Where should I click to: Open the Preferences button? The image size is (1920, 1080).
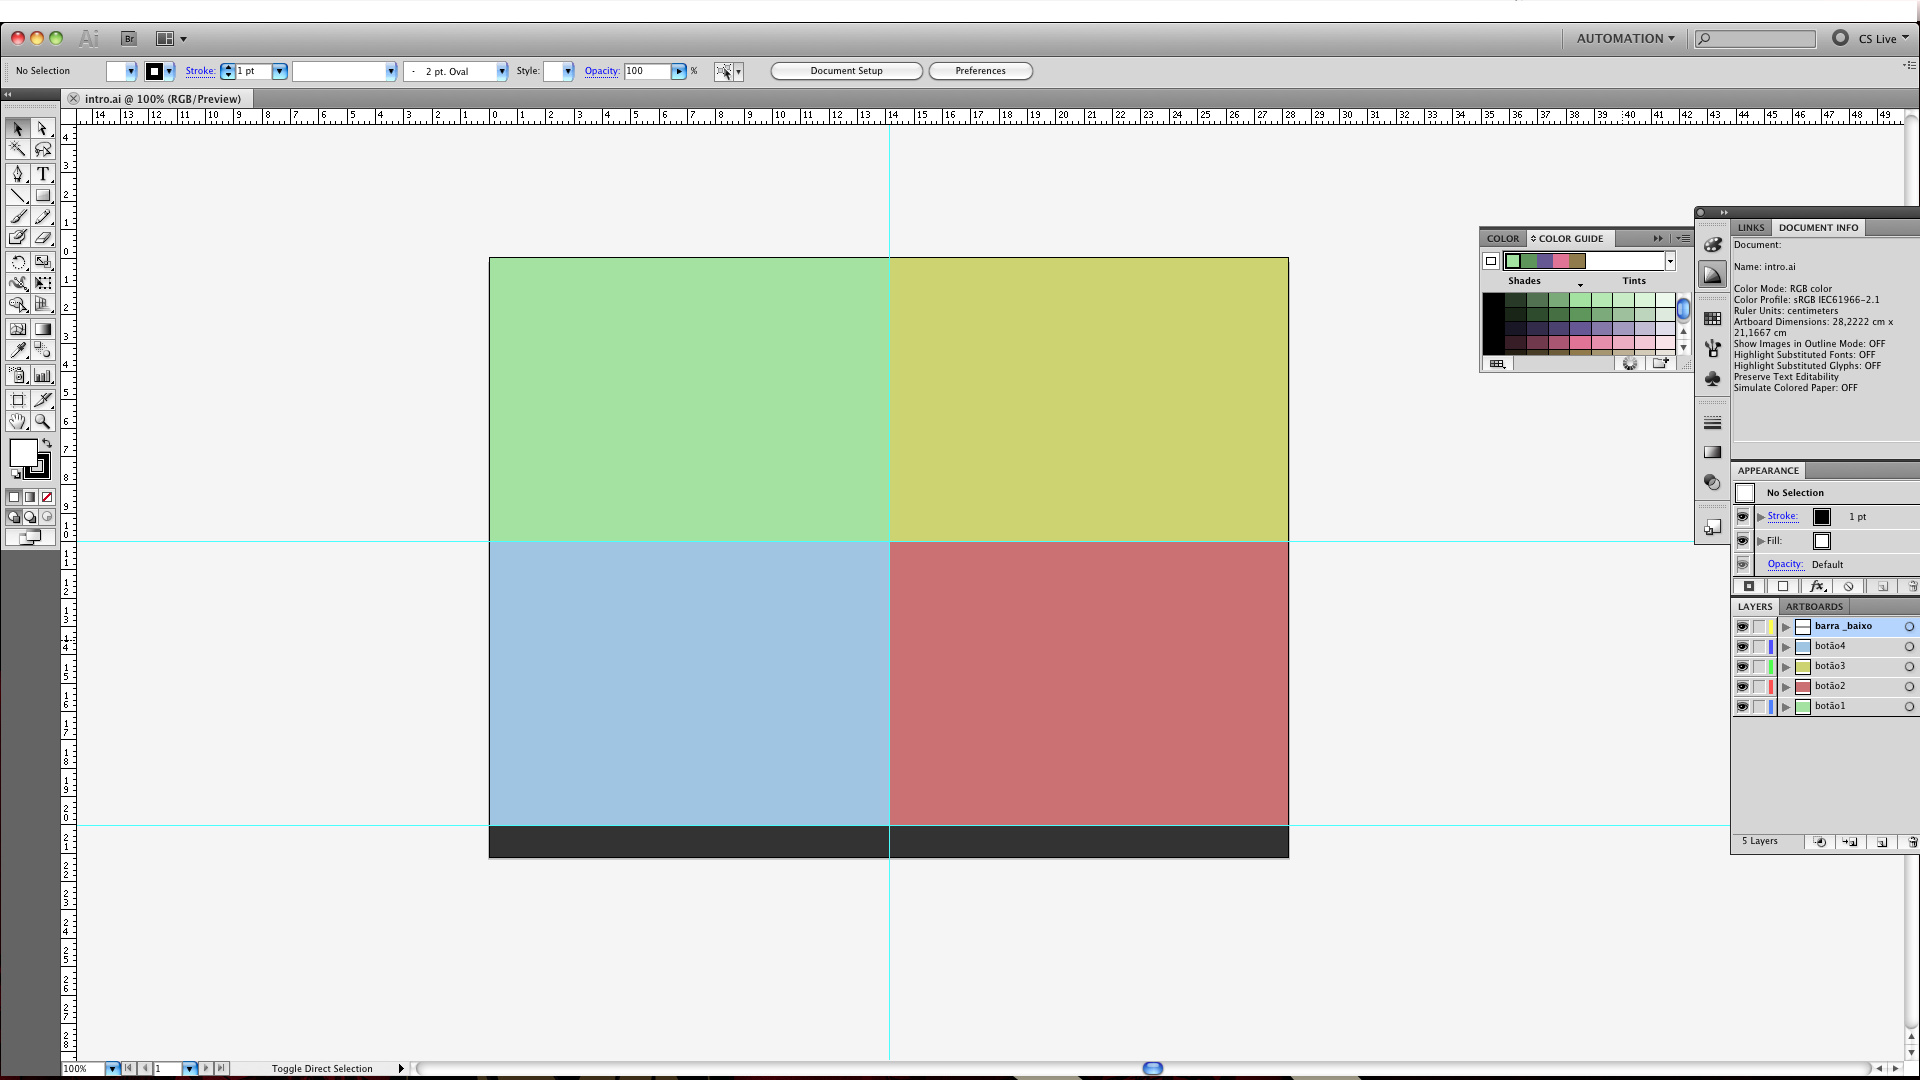coord(980,71)
